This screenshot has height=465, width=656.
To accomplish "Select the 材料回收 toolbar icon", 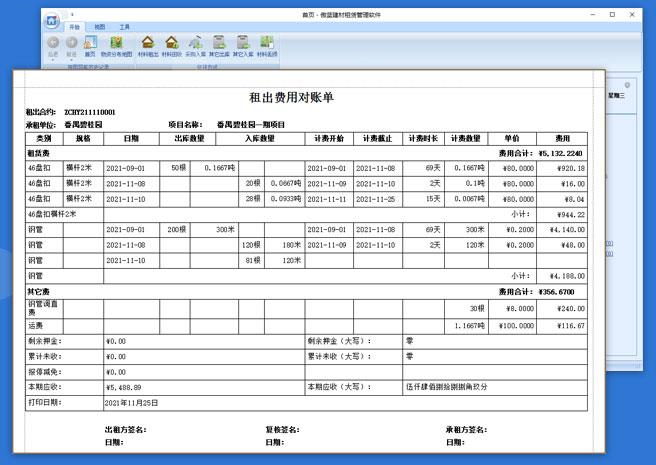I will point(171,43).
